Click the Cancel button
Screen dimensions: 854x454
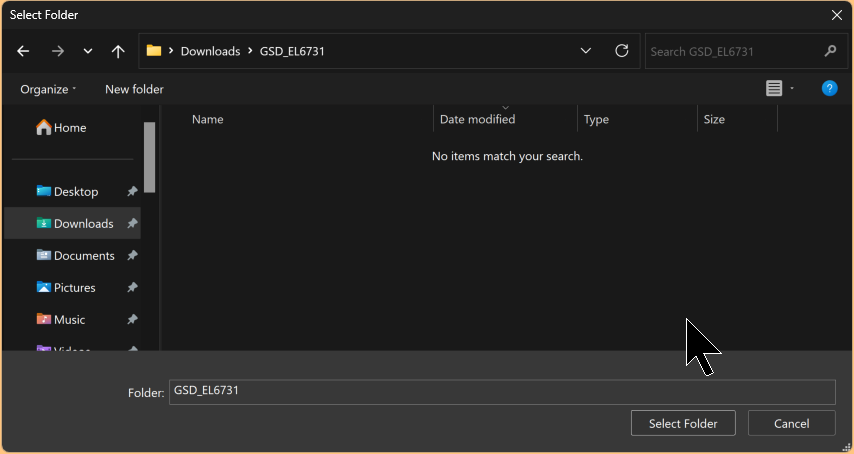pyautogui.click(x=791, y=423)
